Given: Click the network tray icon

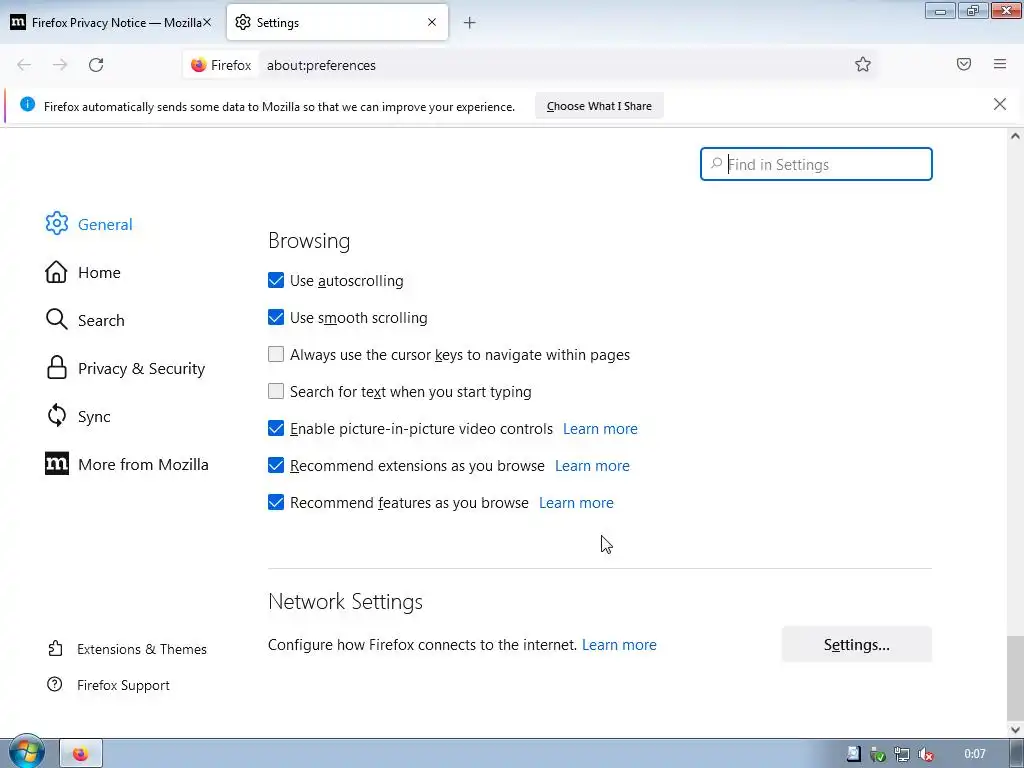Looking at the screenshot, I should tap(902, 754).
